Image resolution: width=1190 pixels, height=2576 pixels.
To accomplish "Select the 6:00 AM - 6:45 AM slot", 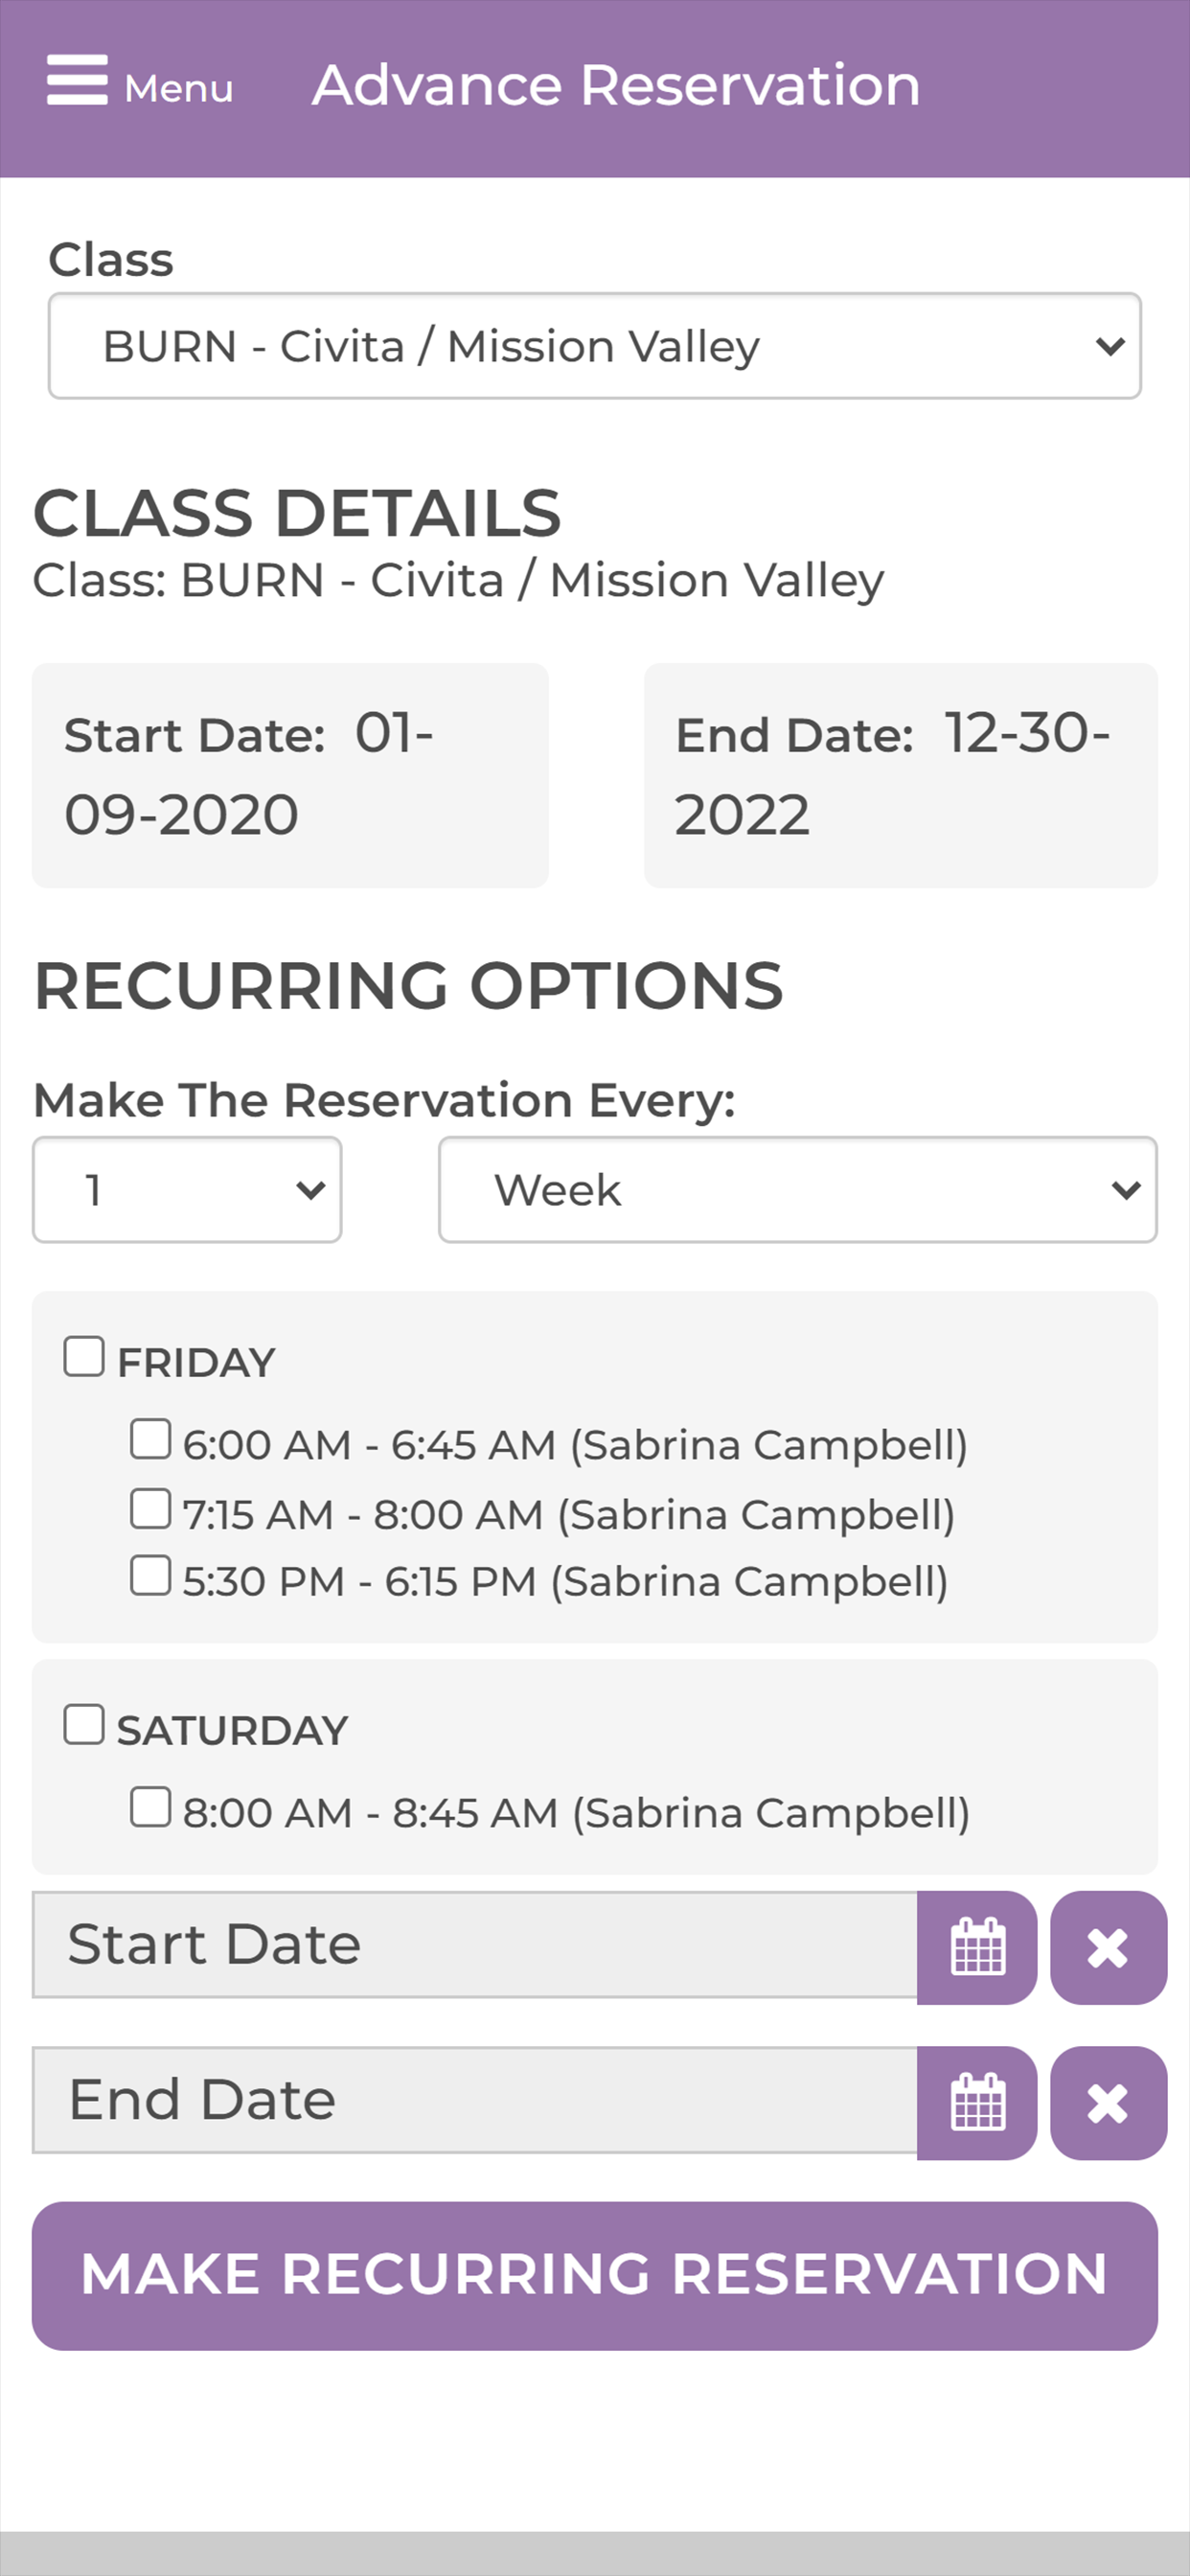I will pyautogui.click(x=150, y=1440).
